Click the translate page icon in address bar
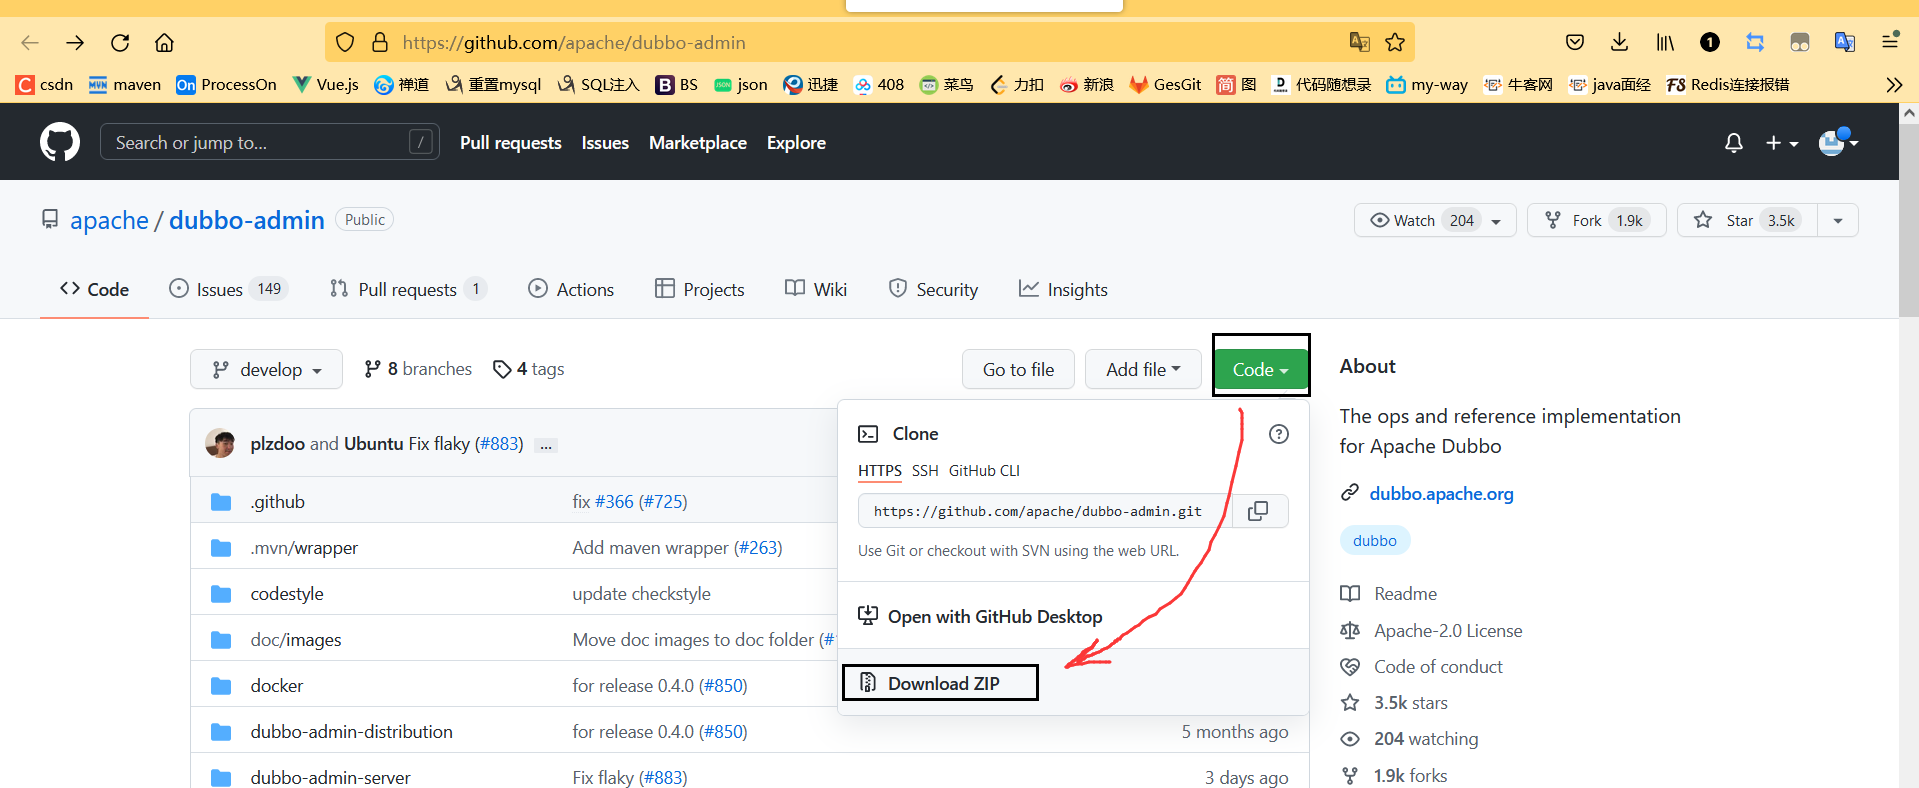The width and height of the screenshot is (1919, 788). (x=1359, y=42)
